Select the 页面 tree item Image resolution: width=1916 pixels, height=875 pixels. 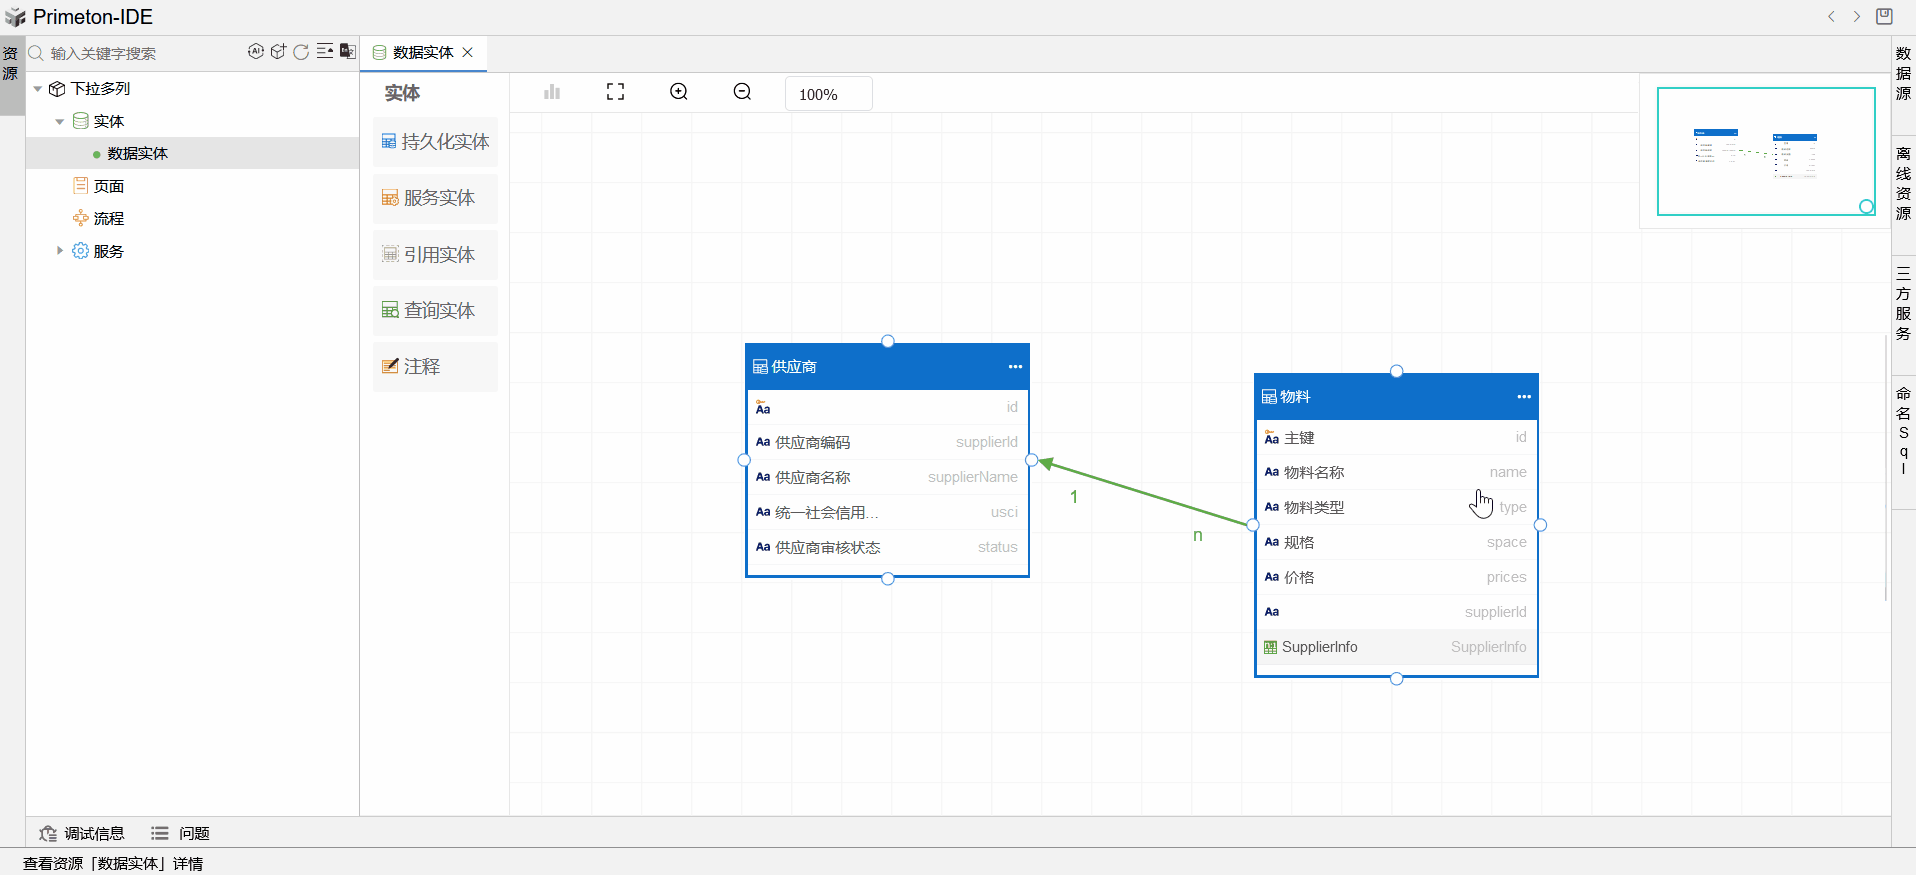[x=109, y=186]
